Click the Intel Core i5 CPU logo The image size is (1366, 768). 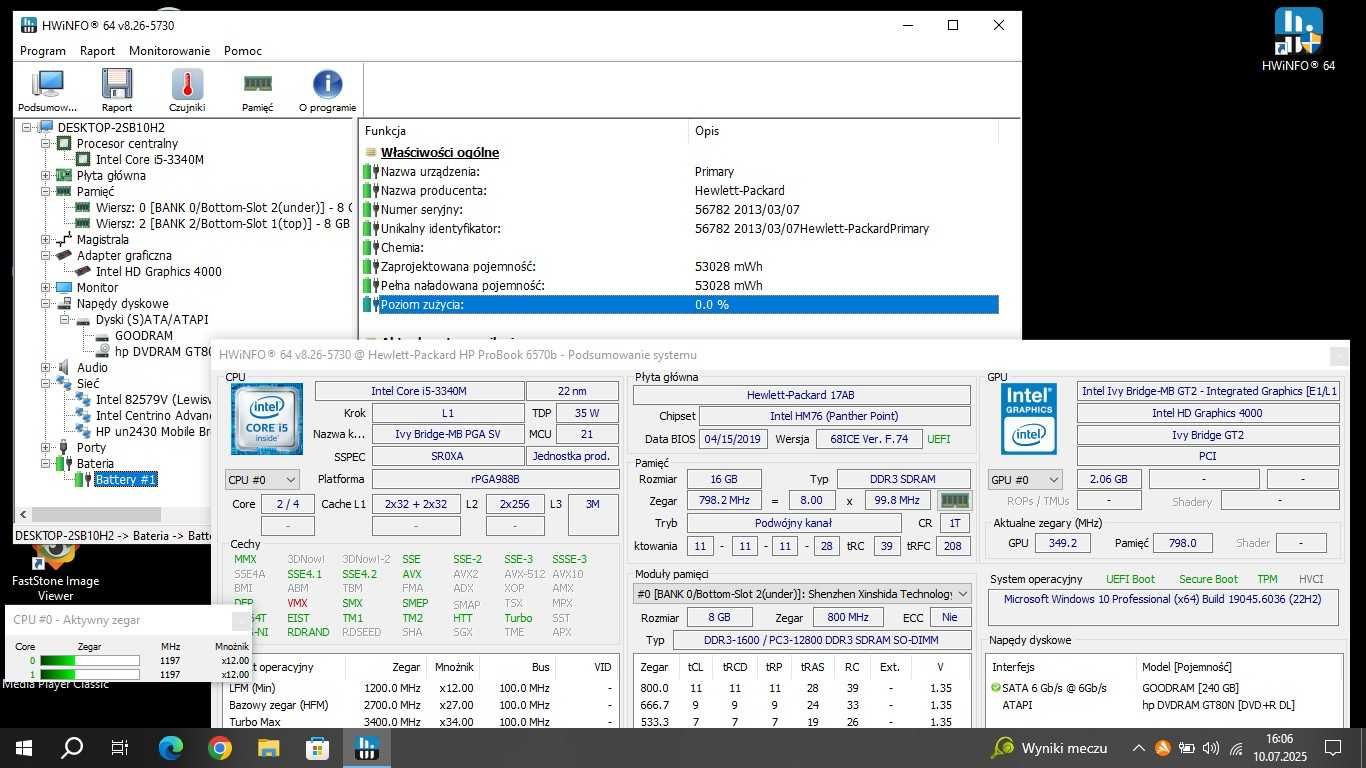[266, 421]
